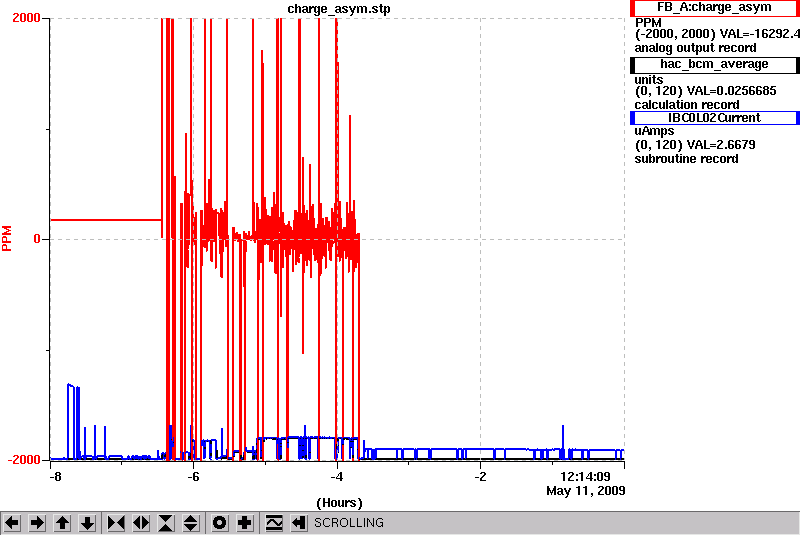
Task: Click the 0 y-axis tick label
Action: click(x=37, y=239)
